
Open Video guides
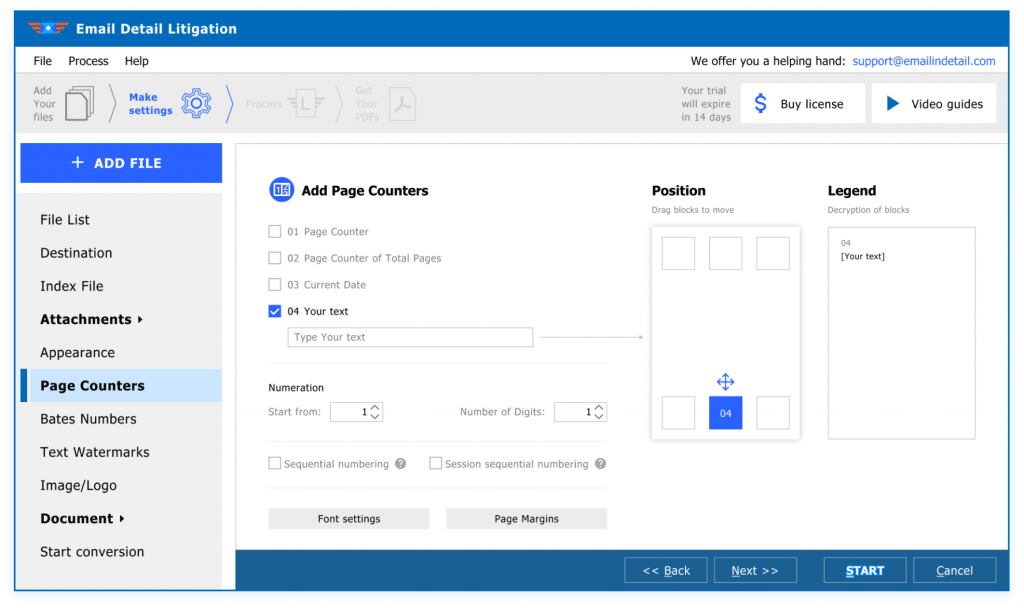[934, 103]
